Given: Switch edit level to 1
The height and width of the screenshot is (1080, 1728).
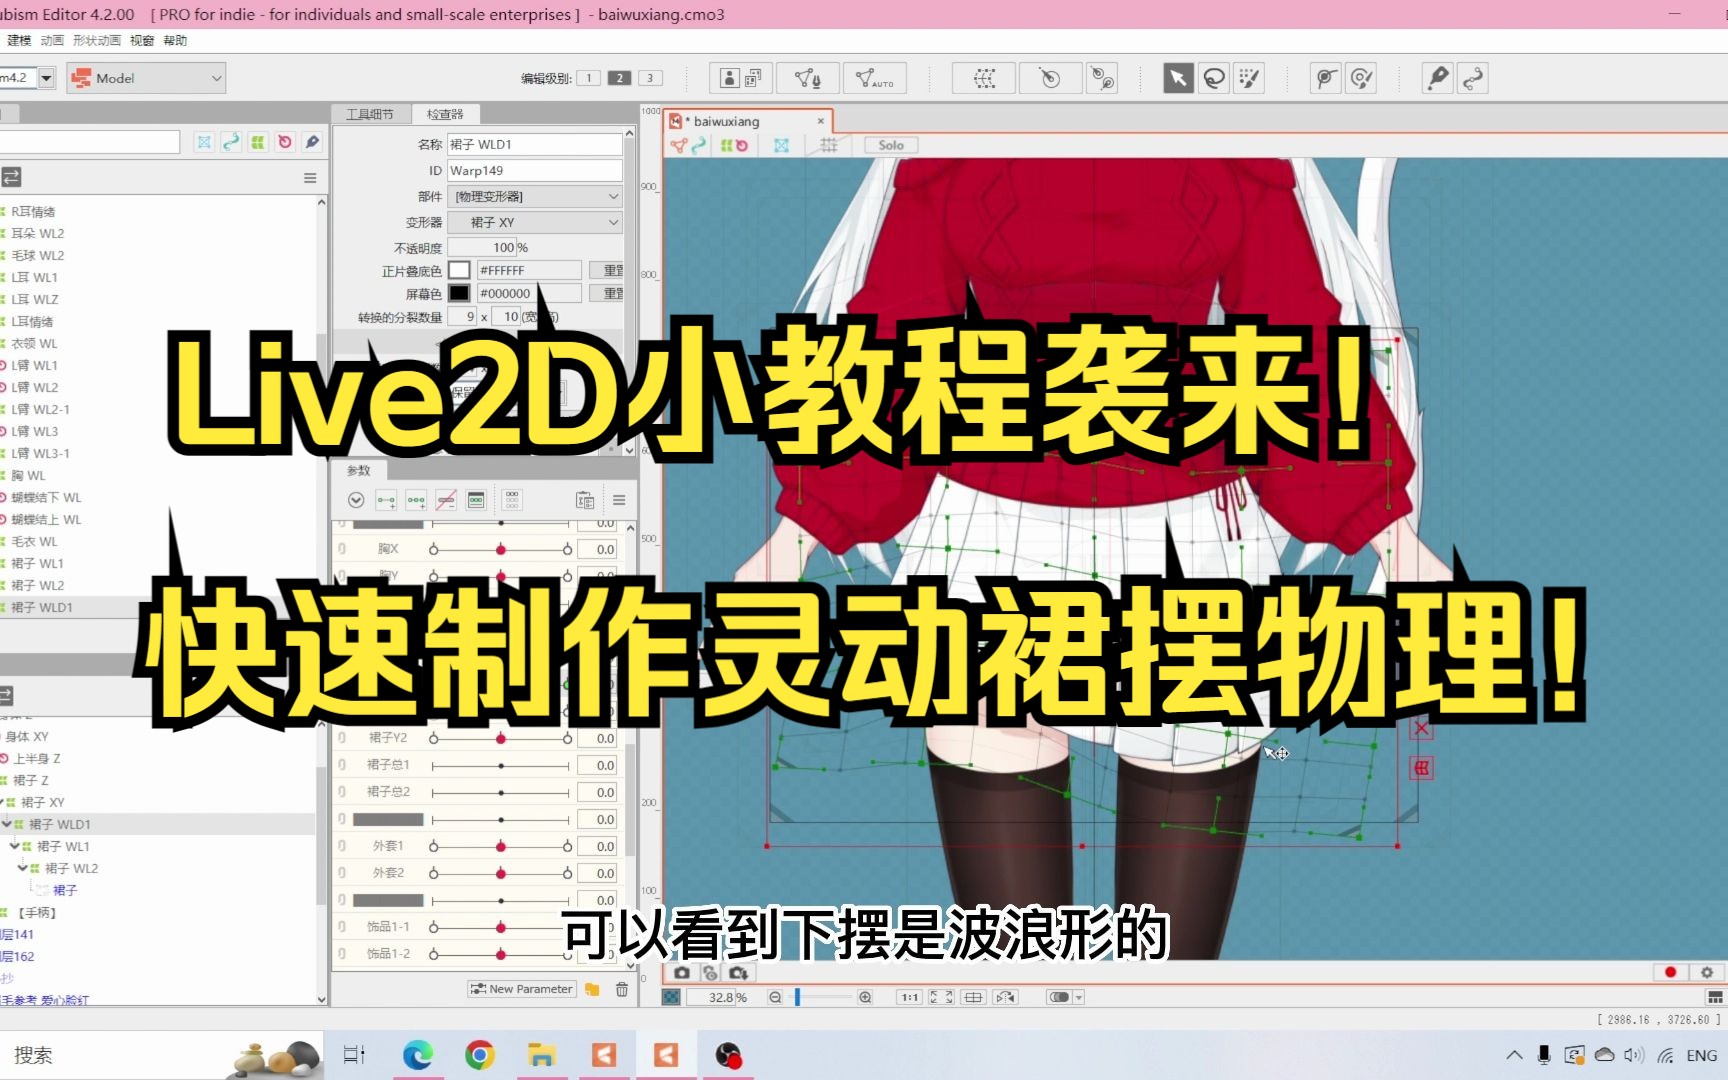Looking at the screenshot, I should [589, 78].
